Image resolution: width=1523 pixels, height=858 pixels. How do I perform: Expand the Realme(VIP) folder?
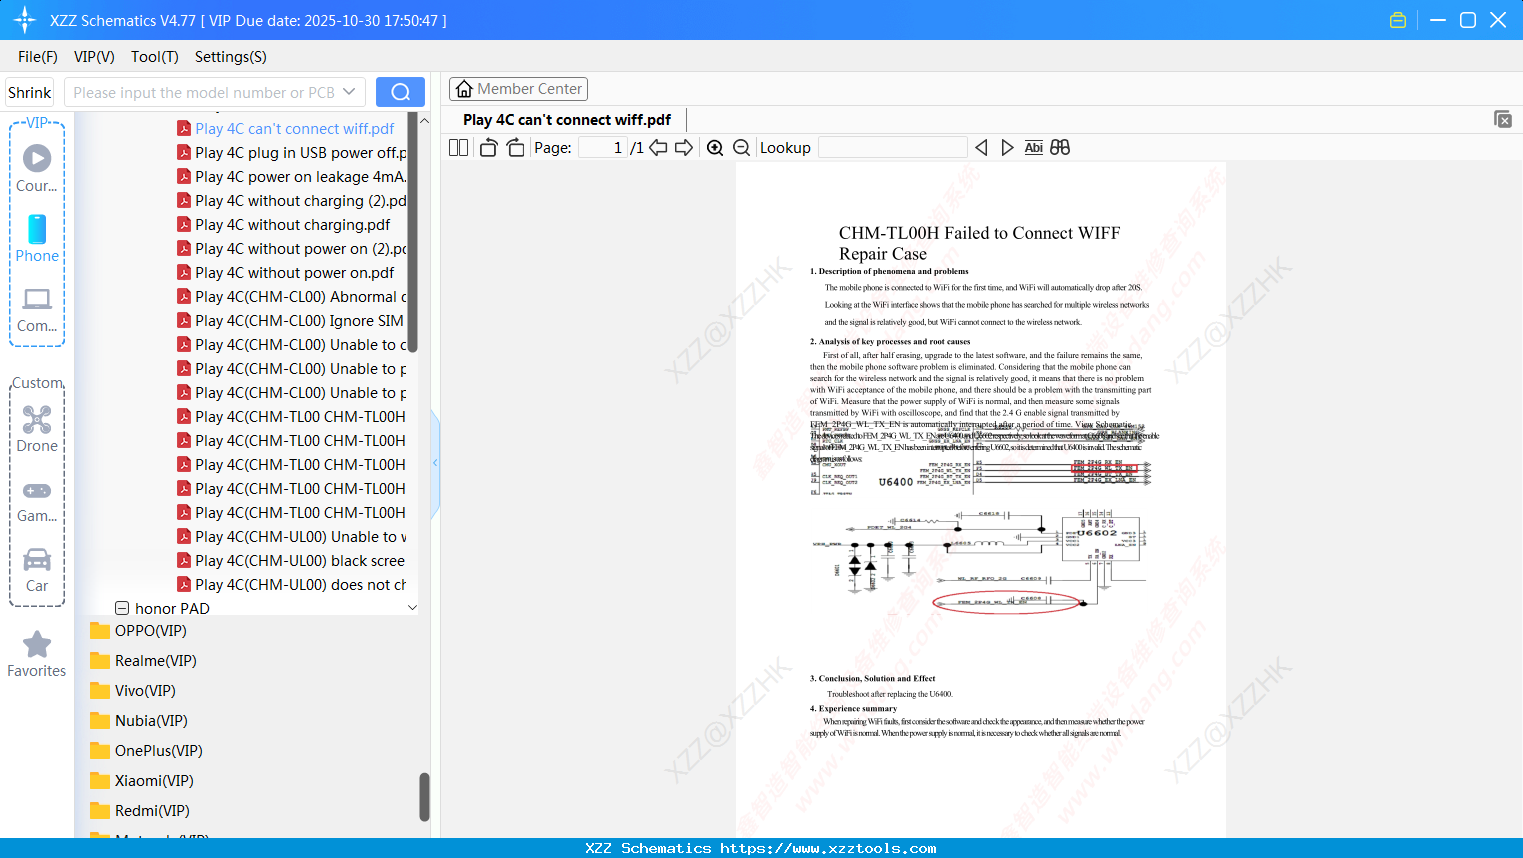(143, 661)
